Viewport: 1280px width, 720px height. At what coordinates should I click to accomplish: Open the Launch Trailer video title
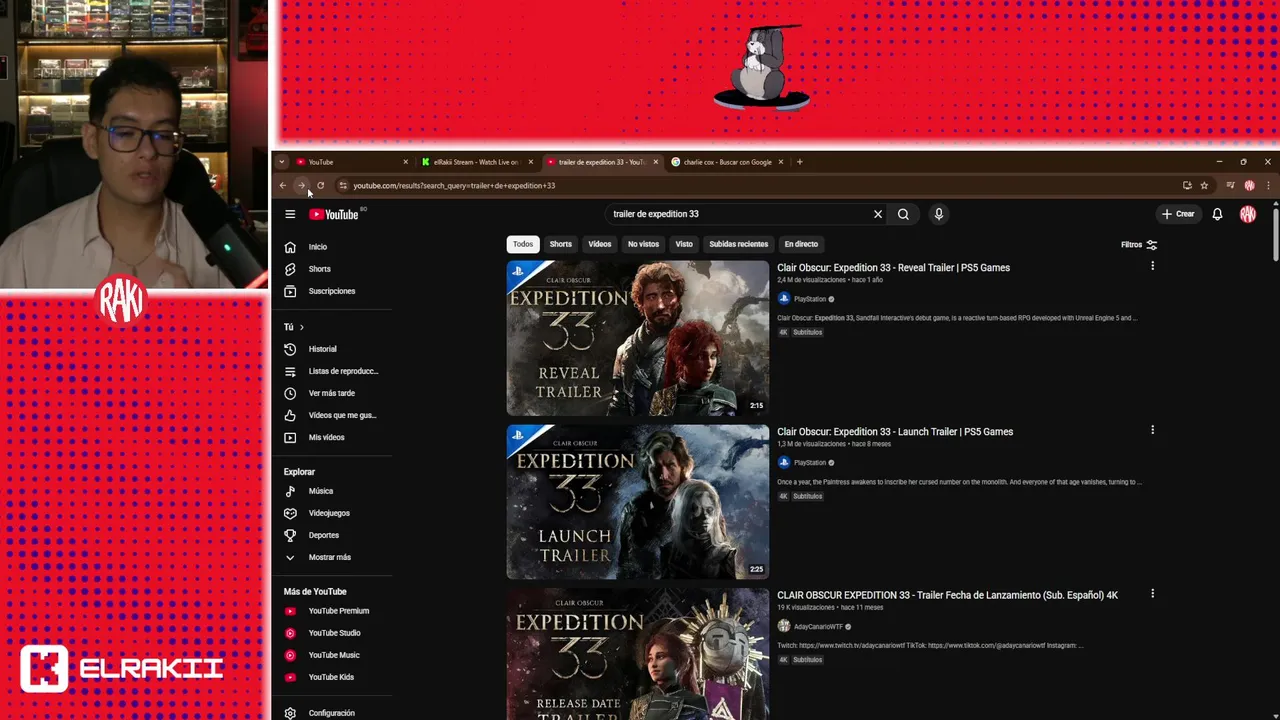pos(895,432)
